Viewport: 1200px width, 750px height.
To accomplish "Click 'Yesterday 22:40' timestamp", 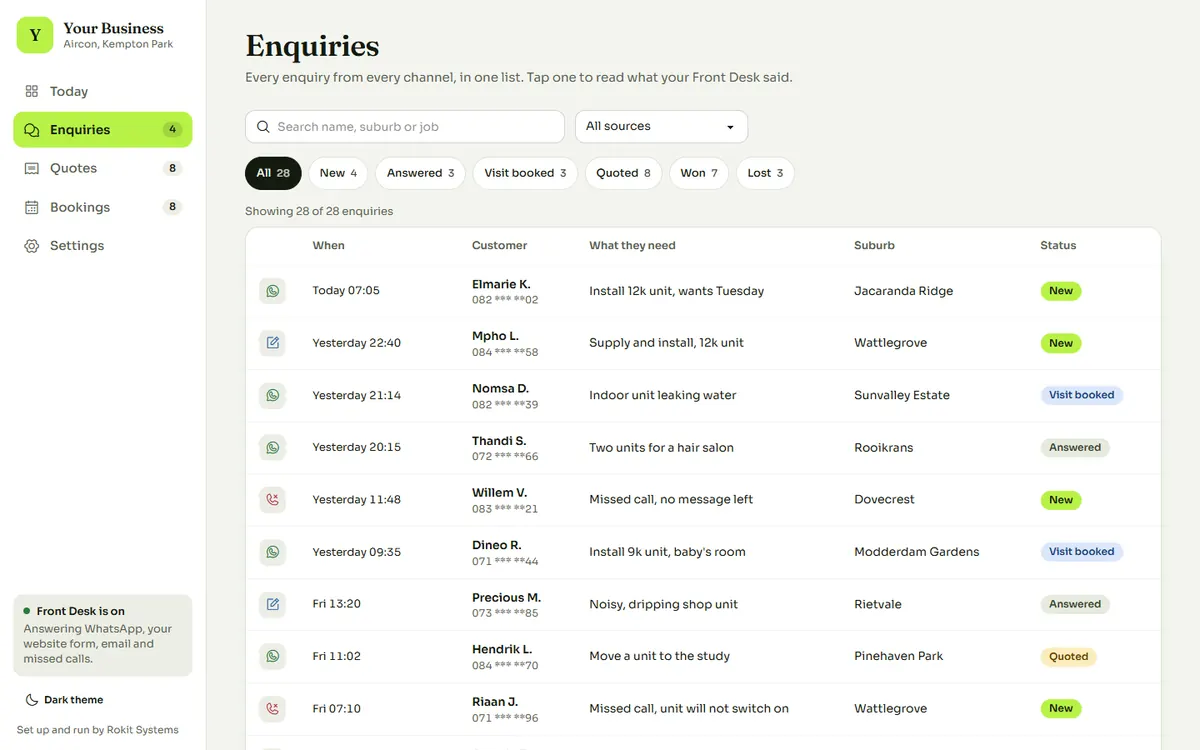I will [x=356, y=343].
